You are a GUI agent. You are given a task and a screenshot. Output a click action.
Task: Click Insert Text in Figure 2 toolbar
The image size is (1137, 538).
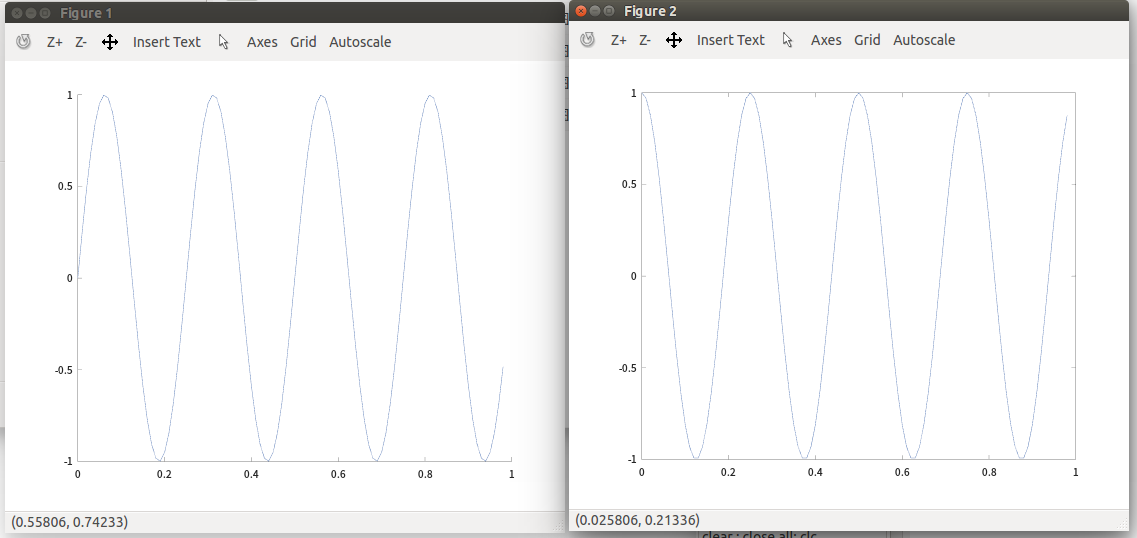(731, 40)
